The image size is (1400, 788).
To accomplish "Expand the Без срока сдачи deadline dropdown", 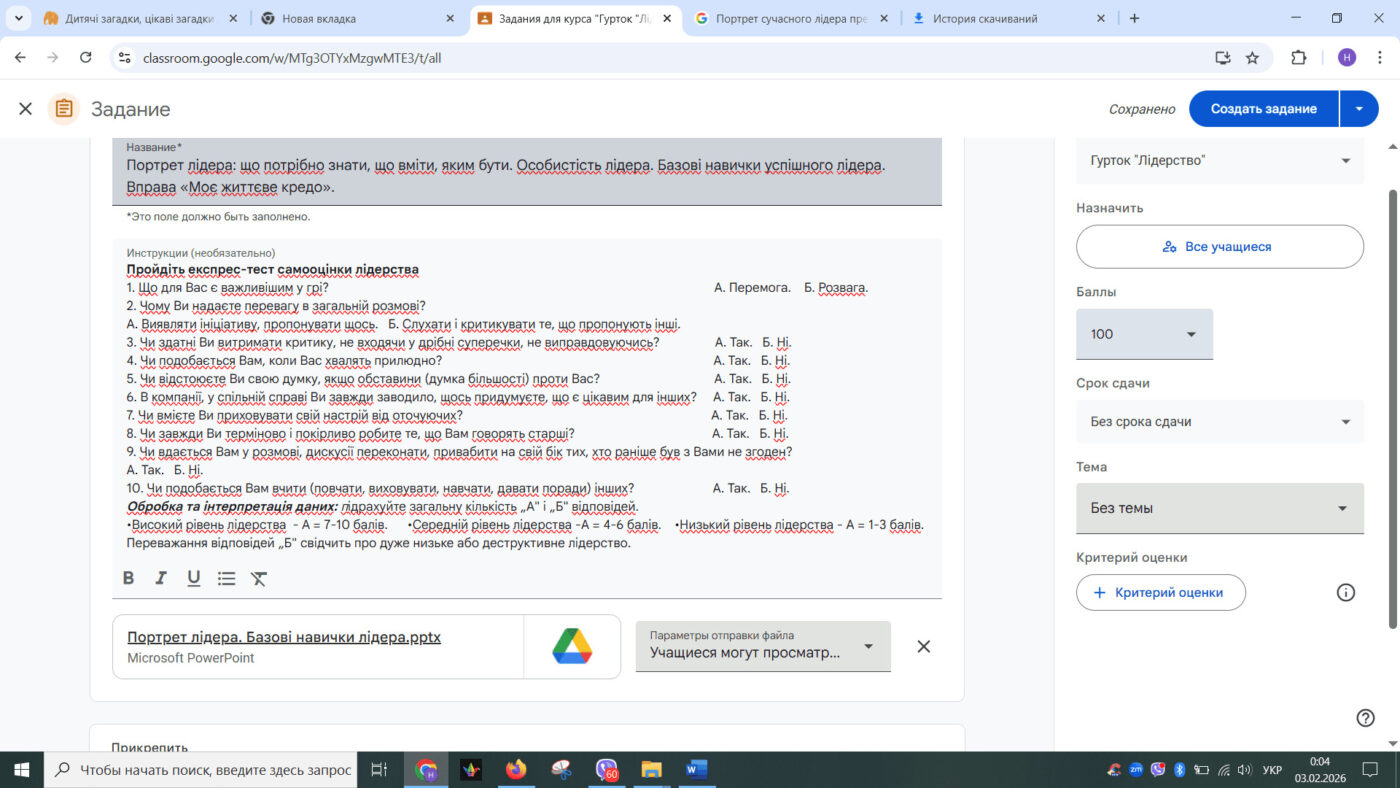I will click(1219, 422).
